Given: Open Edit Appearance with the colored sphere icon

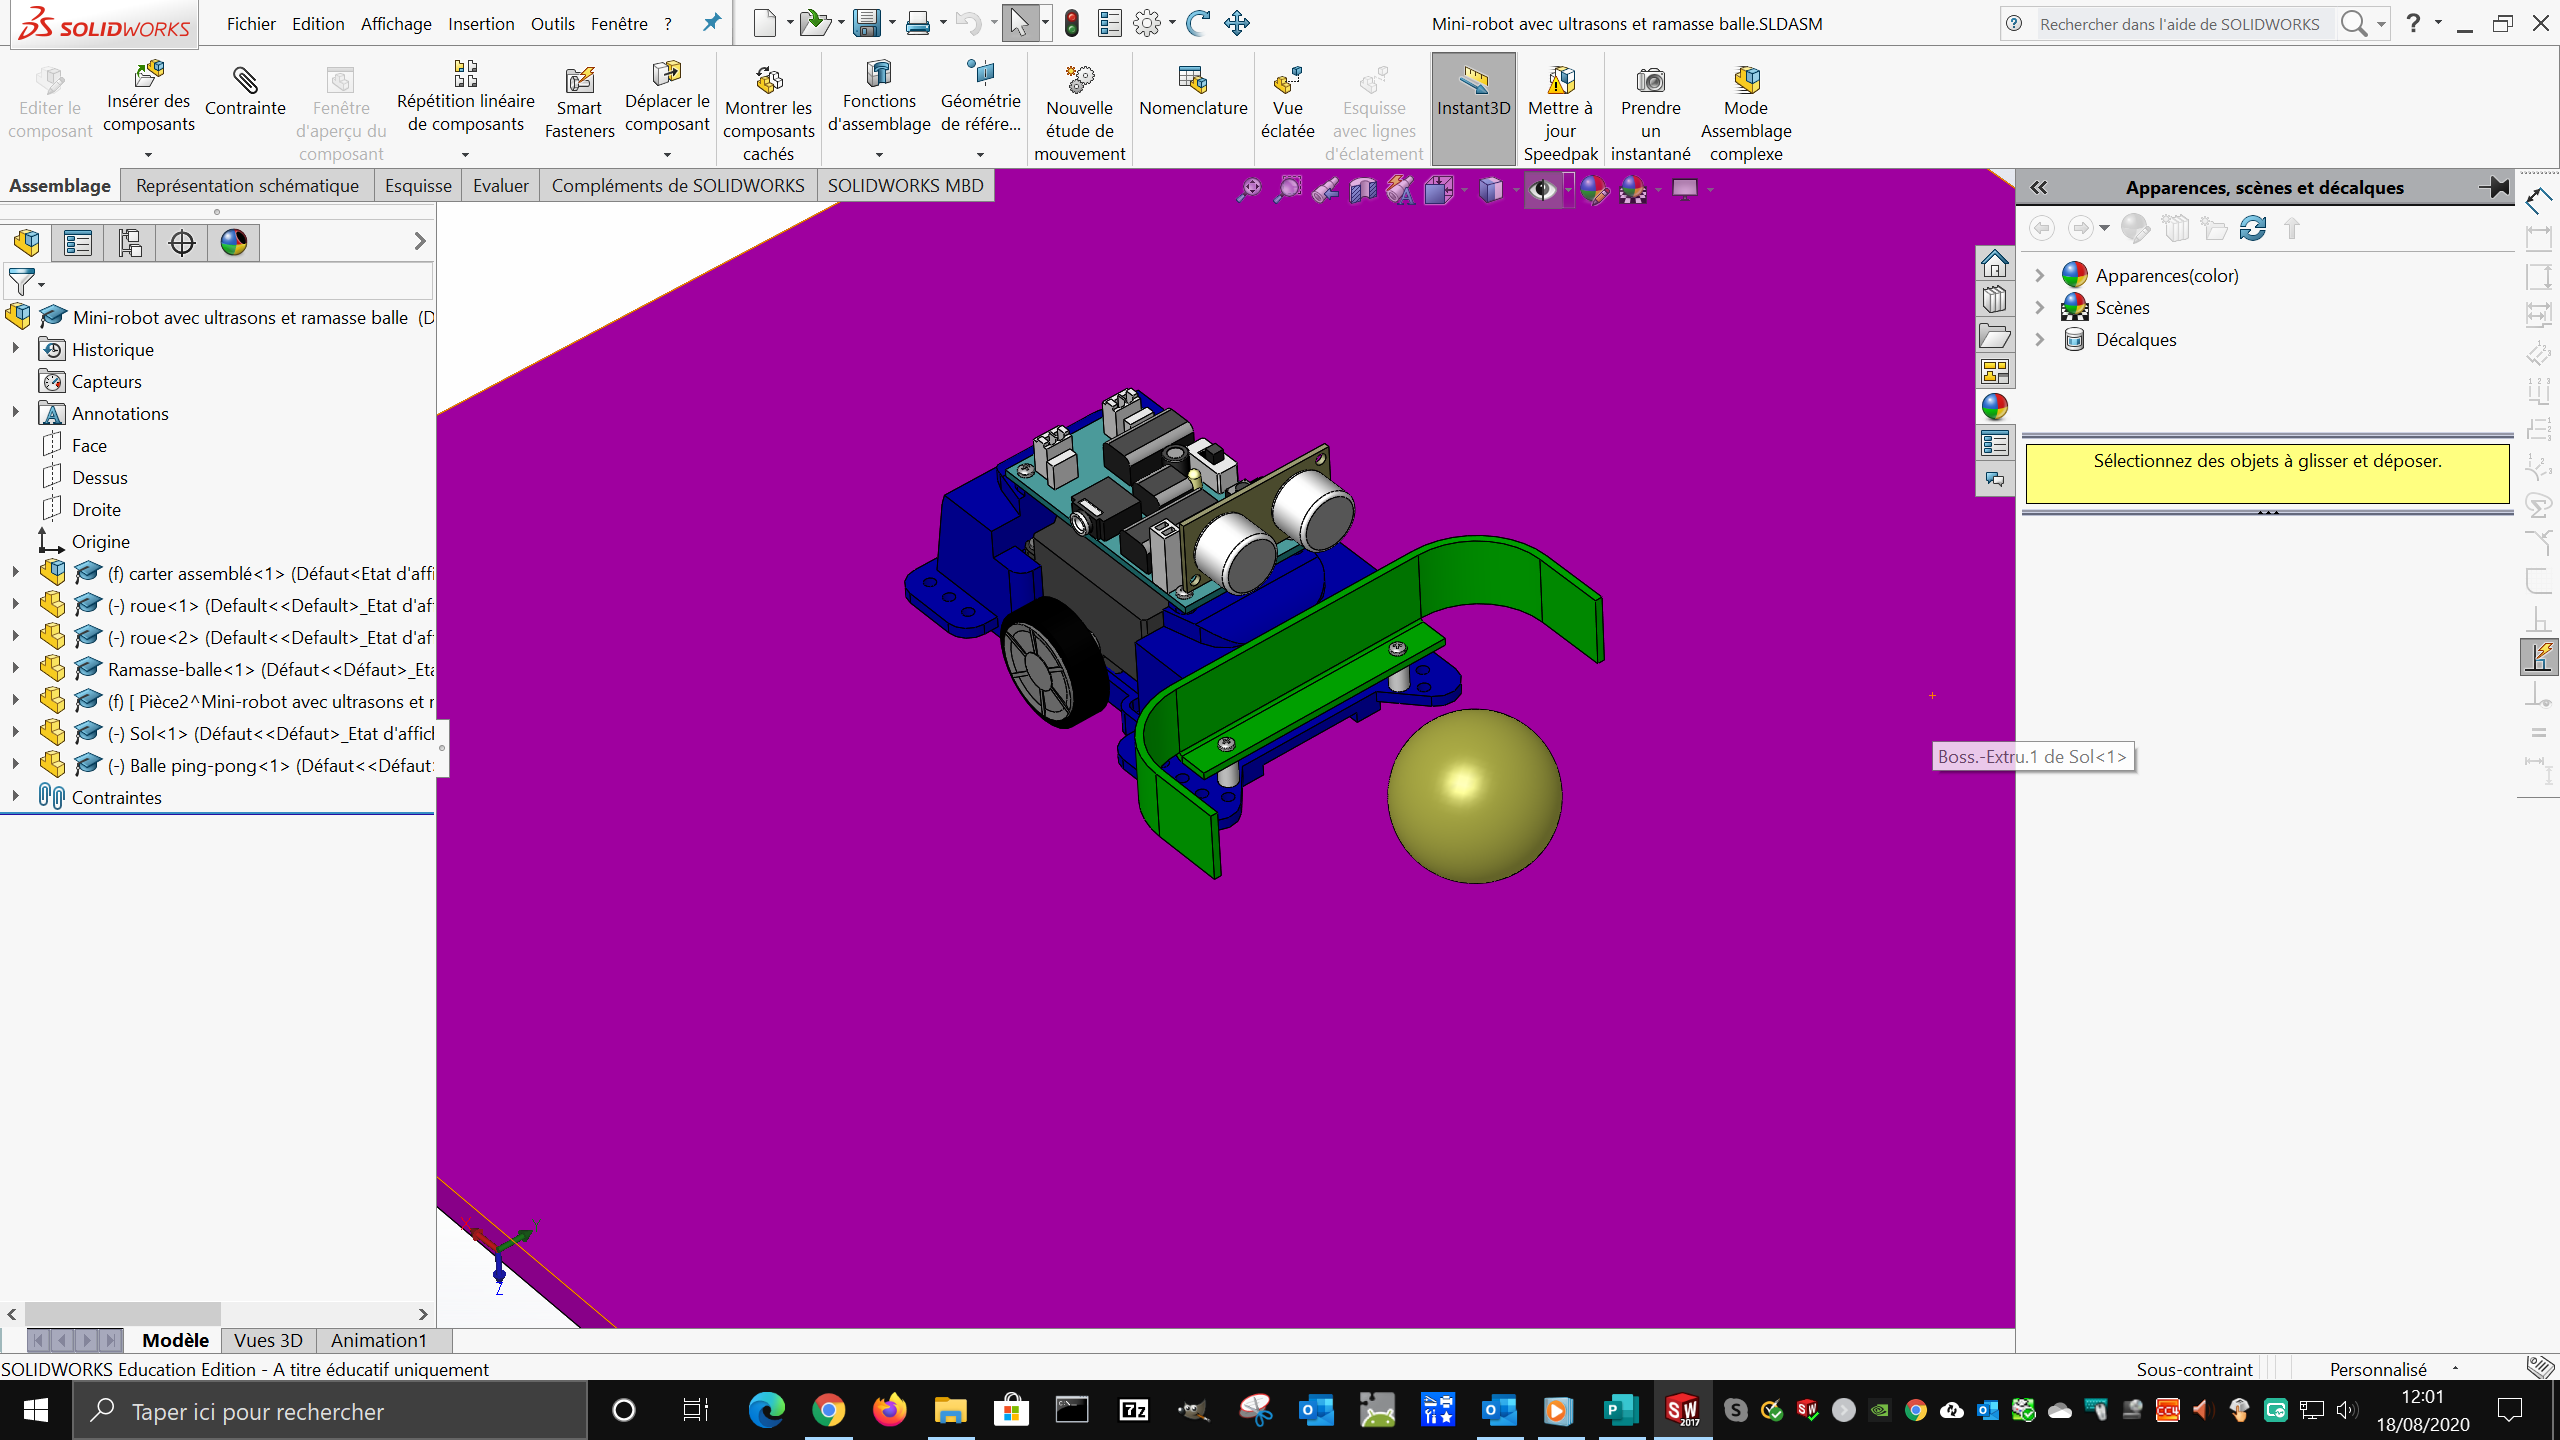Looking at the screenshot, I should (1596, 189).
